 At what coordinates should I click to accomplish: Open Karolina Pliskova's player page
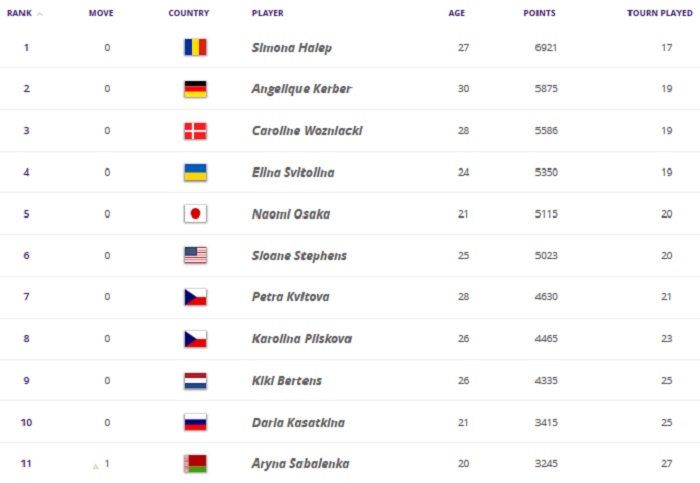point(299,339)
